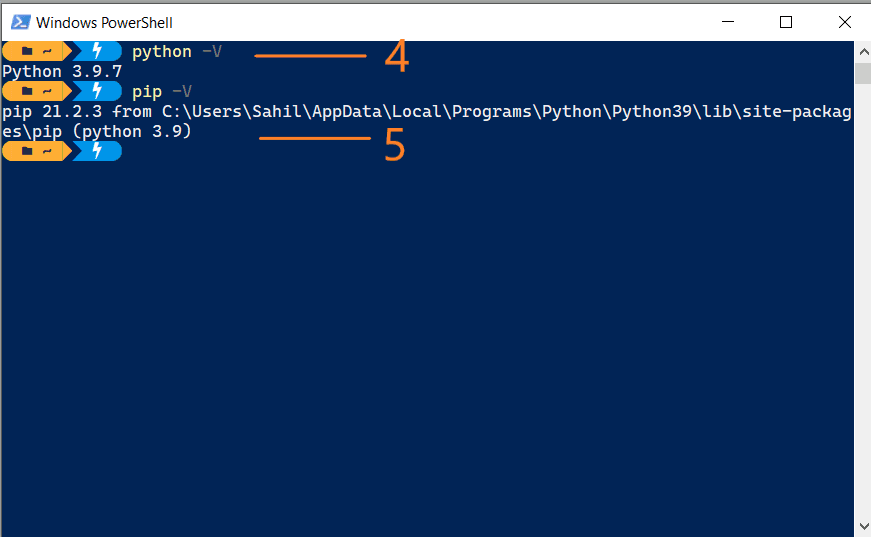Click the folder icon on the last empty prompt
Image resolution: width=871 pixels, height=537 pixels.
pos(27,151)
